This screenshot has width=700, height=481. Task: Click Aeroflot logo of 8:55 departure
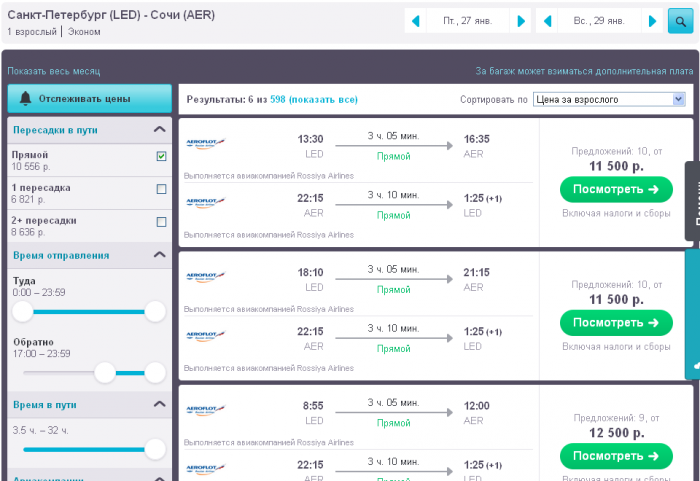205,410
